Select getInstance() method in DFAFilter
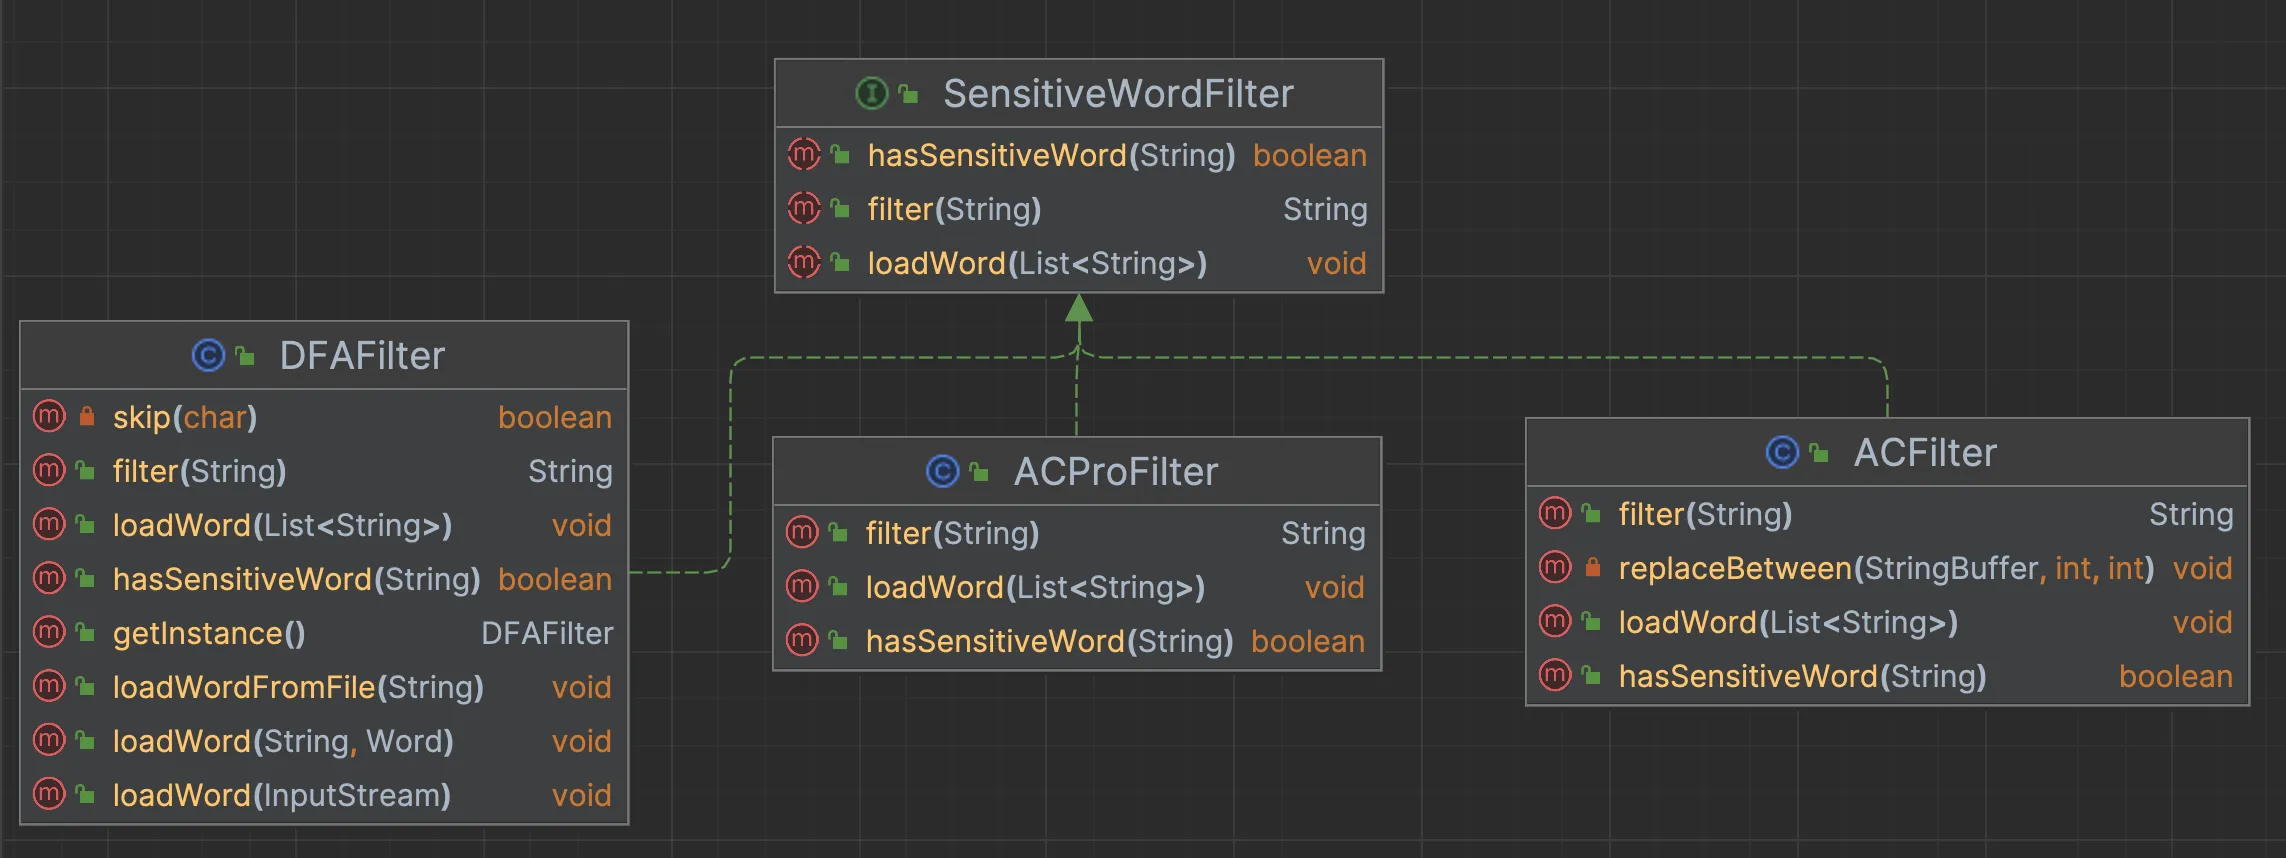The width and height of the screenshot is (2286, 858). coord(209,633)
